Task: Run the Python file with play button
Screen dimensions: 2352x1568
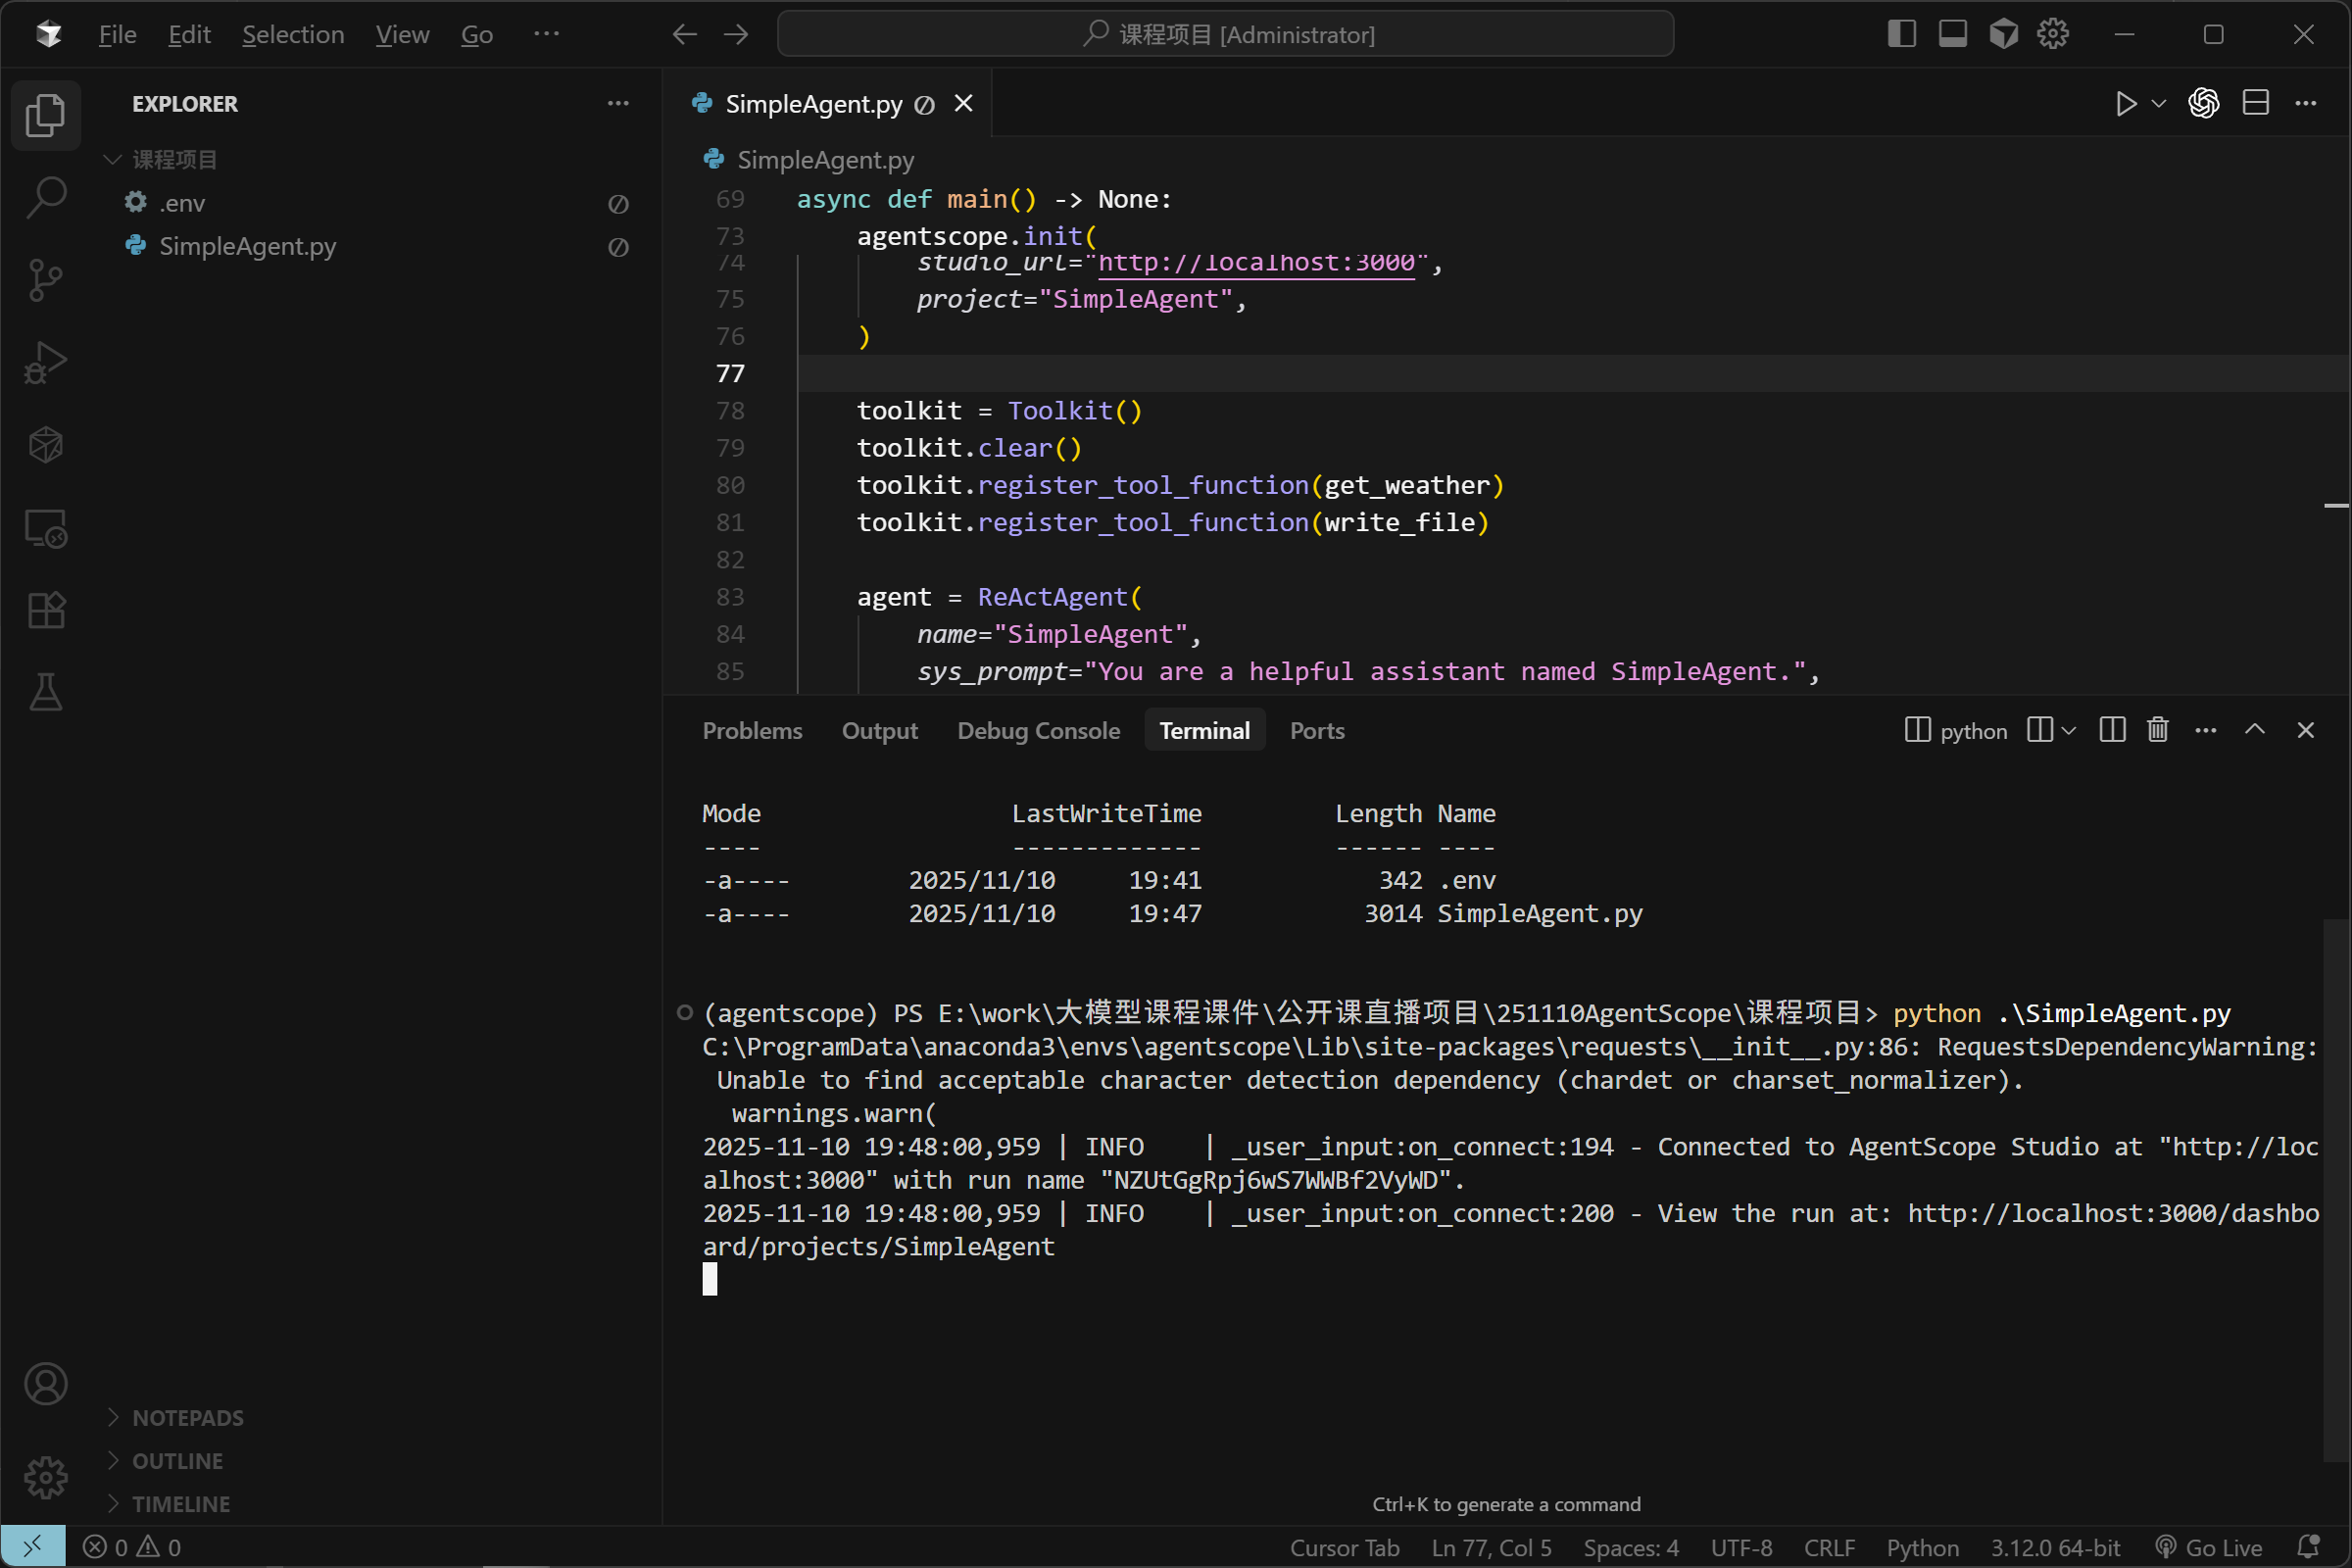Action: [x=2126, y=103]
